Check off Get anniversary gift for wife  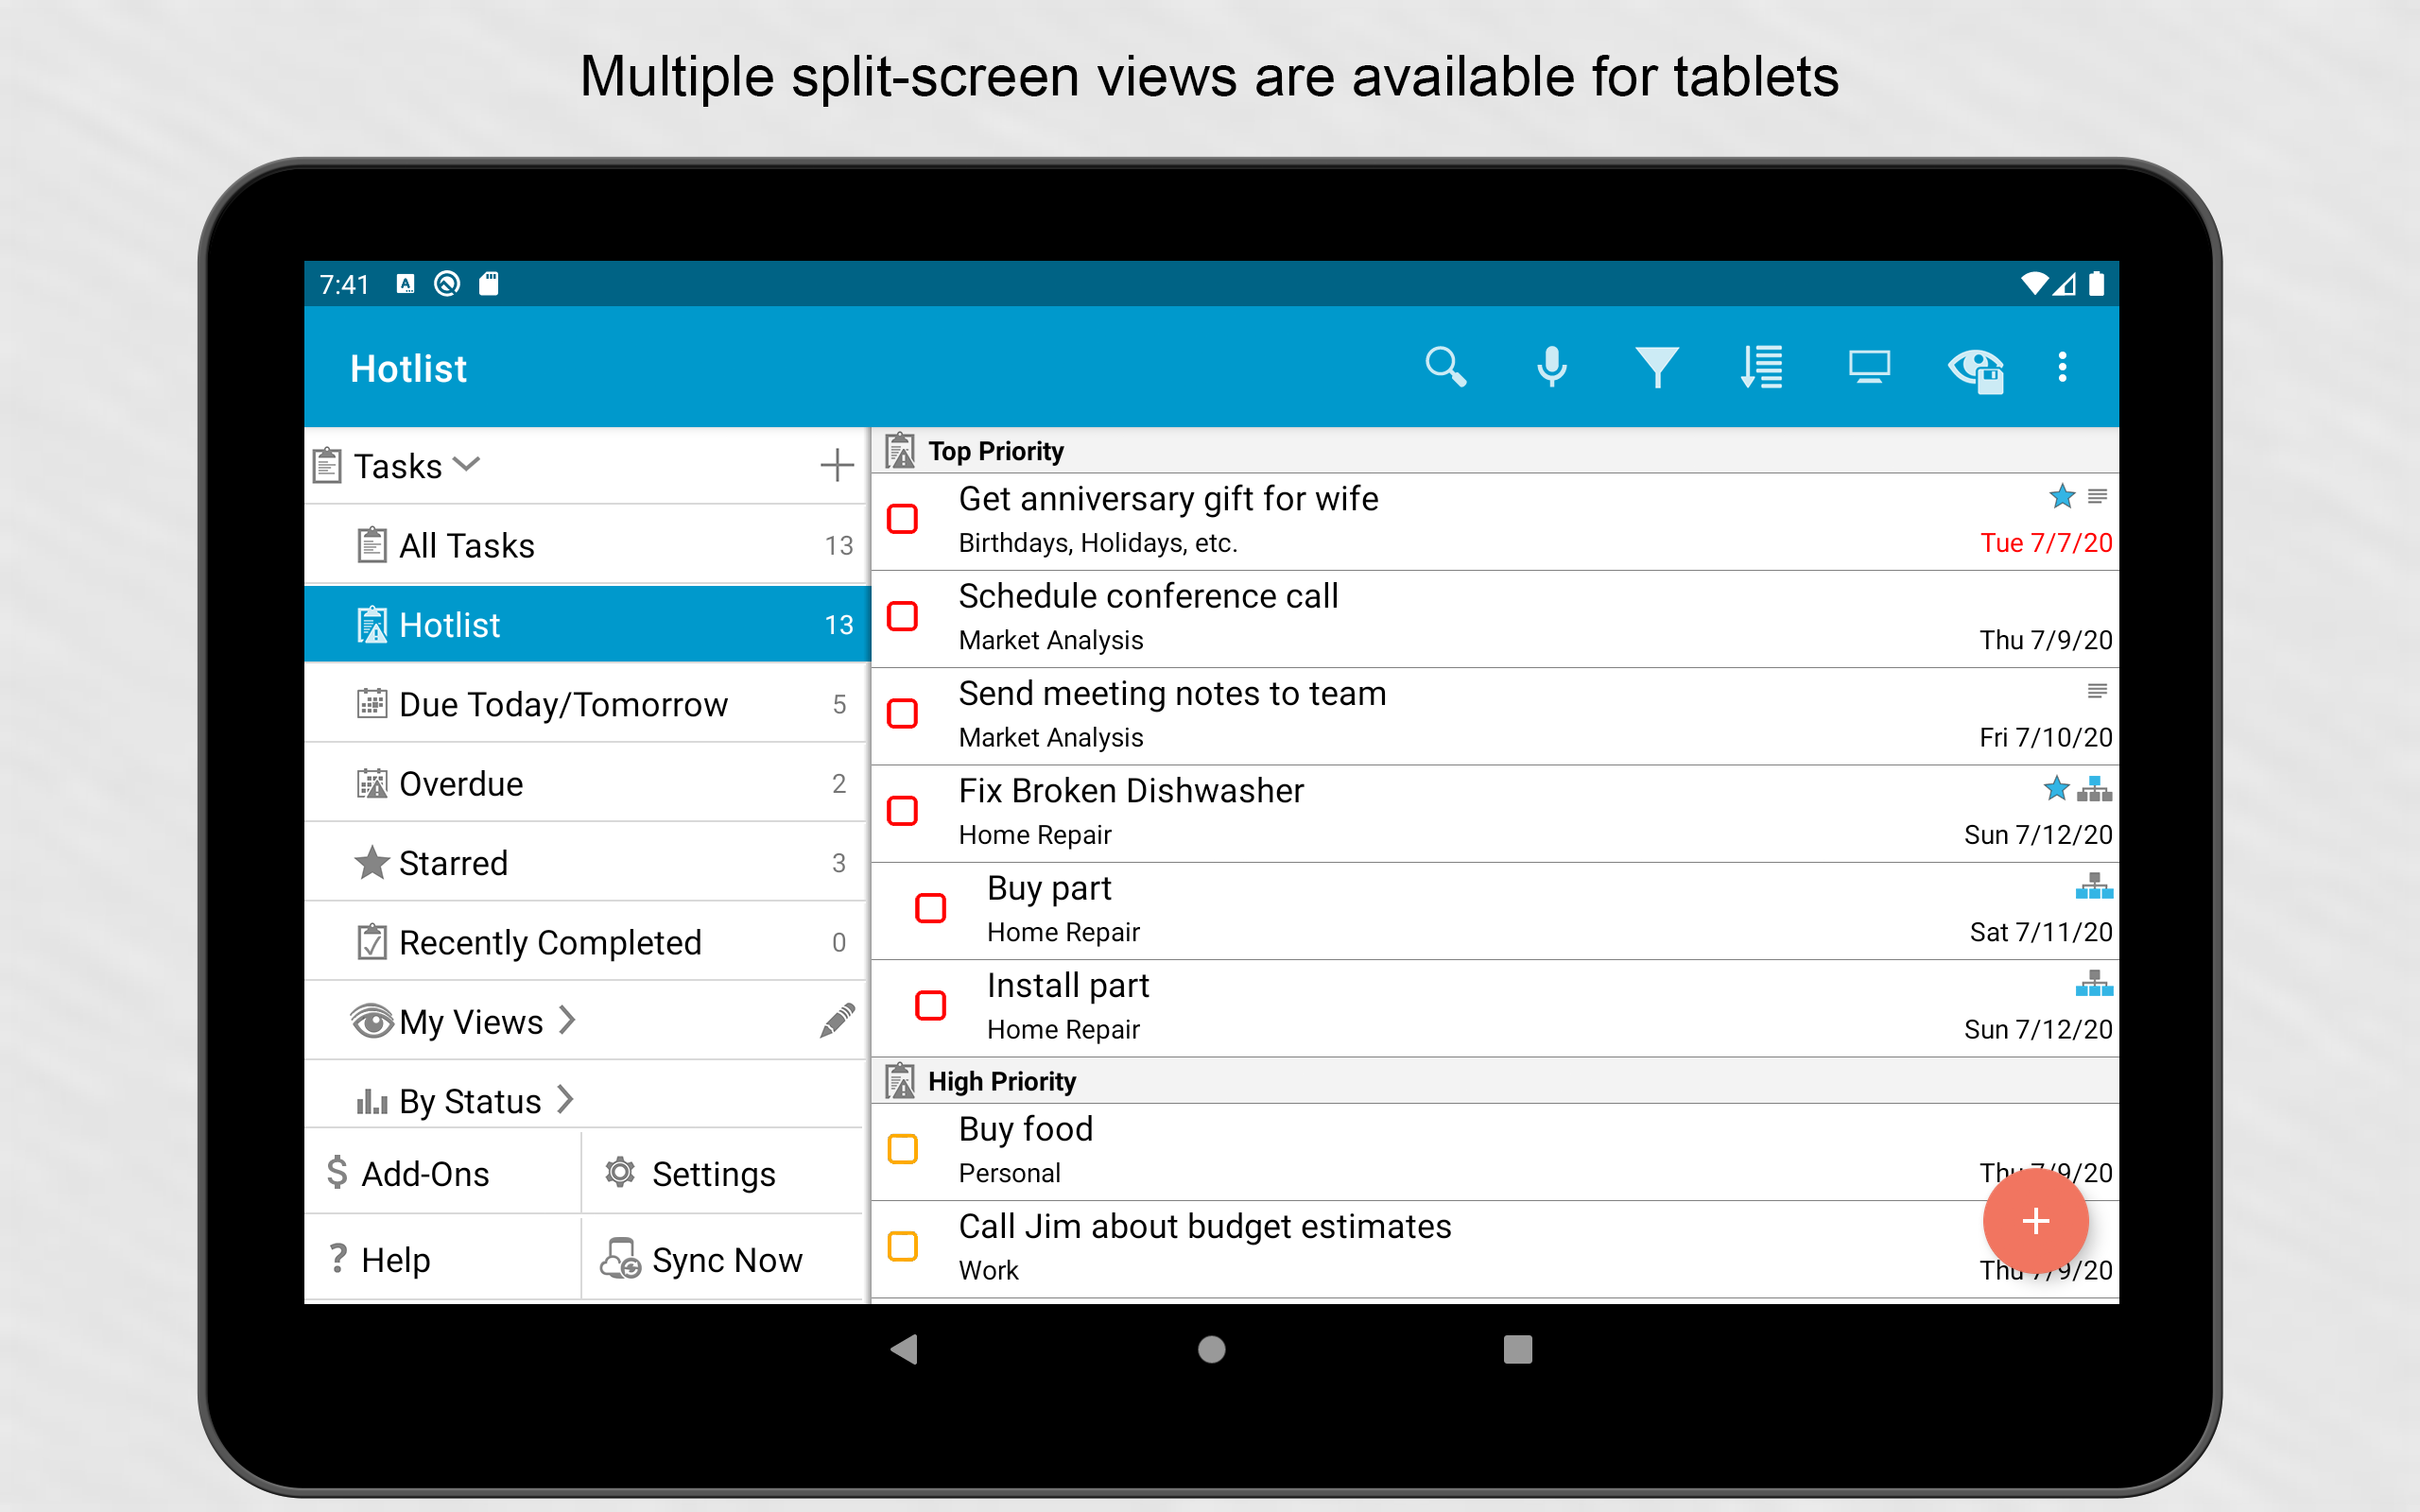[903, 519]
